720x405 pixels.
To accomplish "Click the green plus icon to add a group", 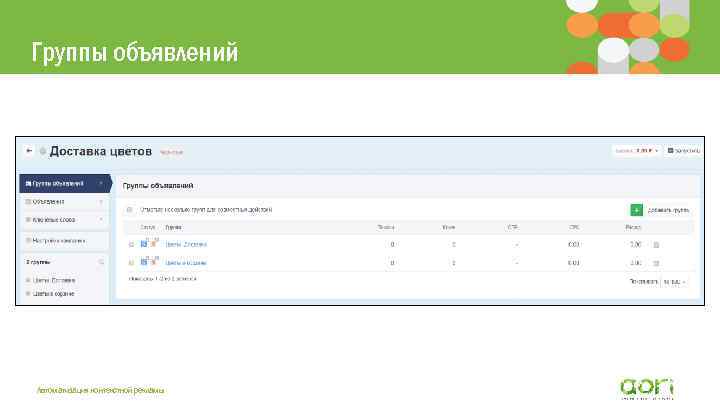I will pyautogui.click(x=636, y=210).
